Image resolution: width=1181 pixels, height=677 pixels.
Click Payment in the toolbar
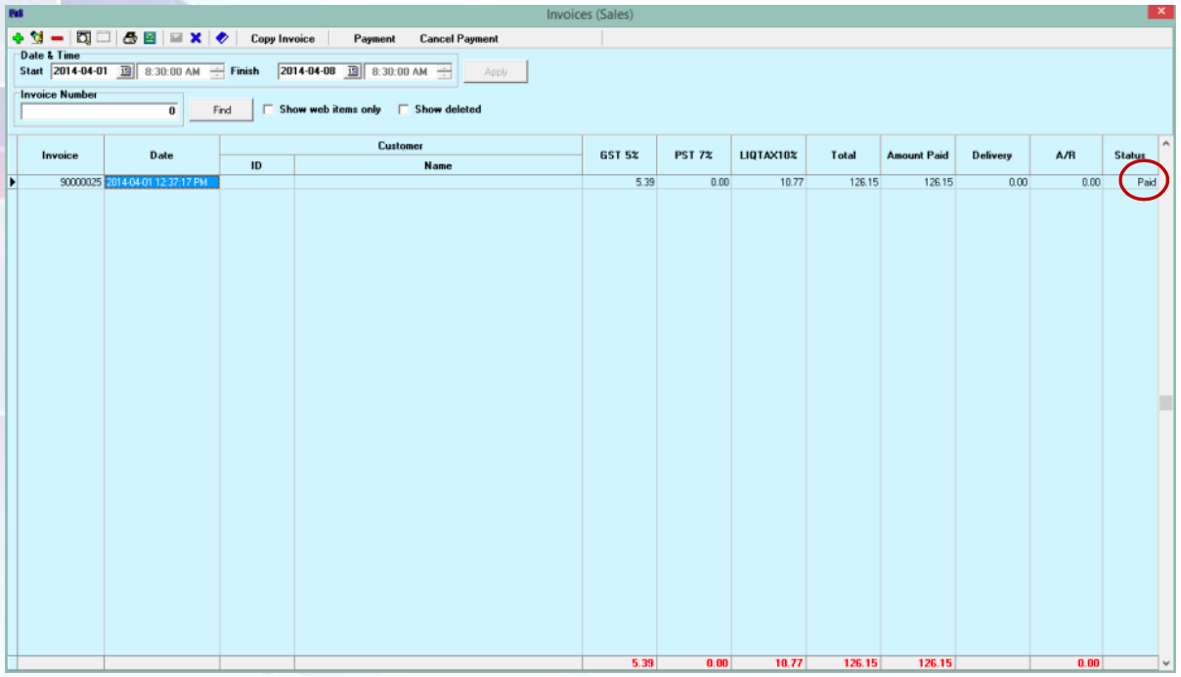click(x=374, y=38)
